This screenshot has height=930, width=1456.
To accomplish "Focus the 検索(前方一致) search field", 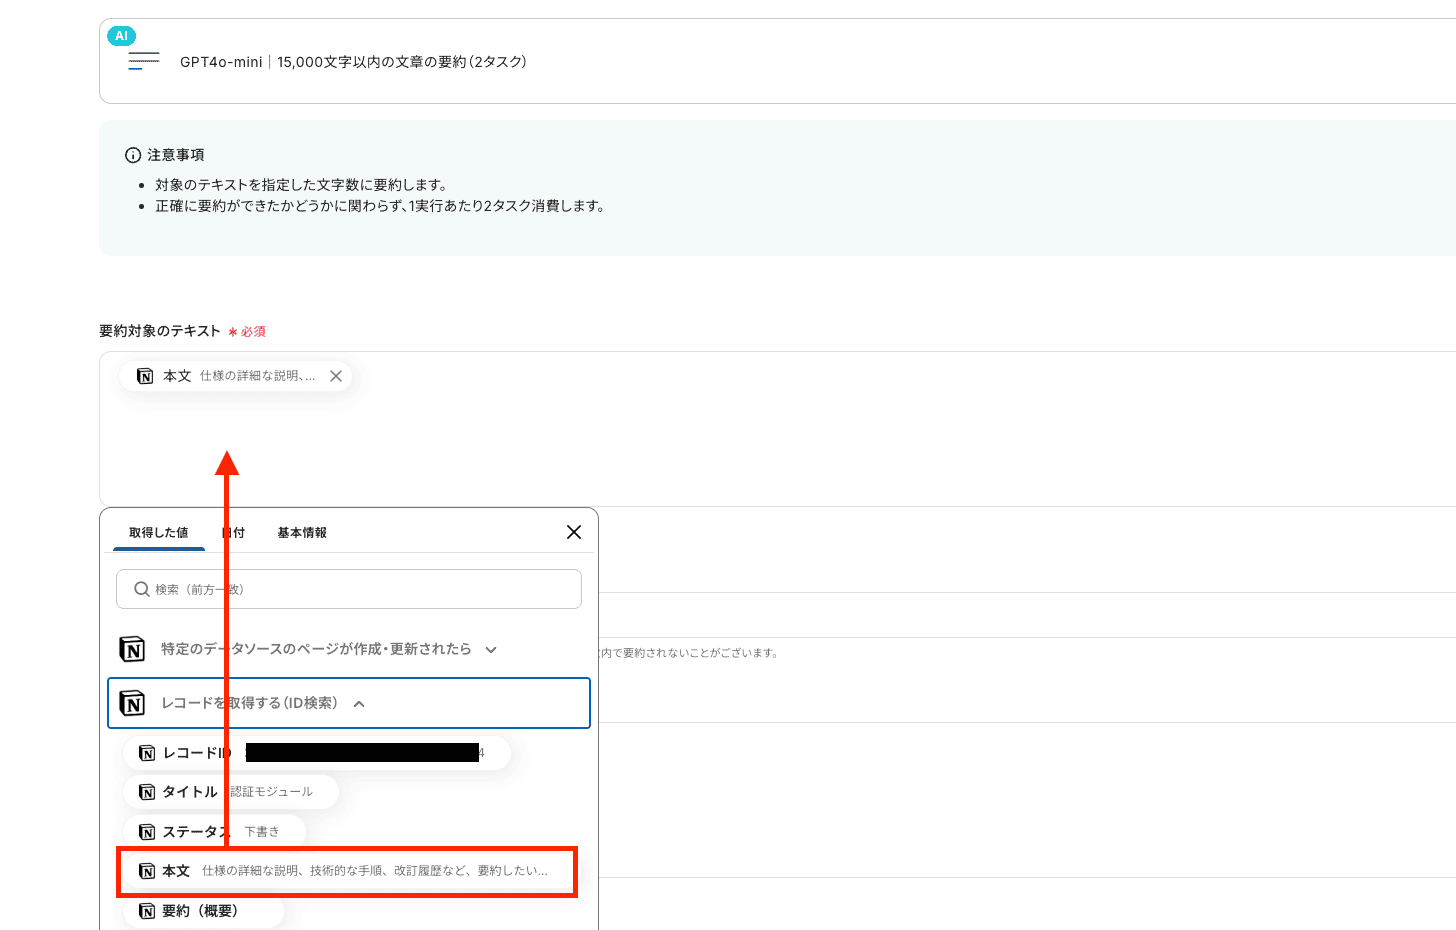I will [x=360, y=589].
